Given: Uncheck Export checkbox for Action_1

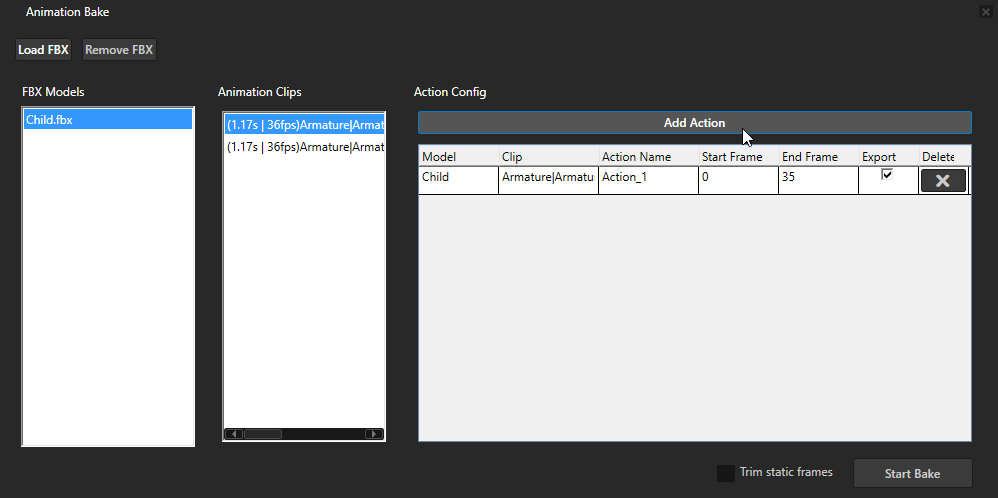Looking at the screenshot, I should click(887, 174).
